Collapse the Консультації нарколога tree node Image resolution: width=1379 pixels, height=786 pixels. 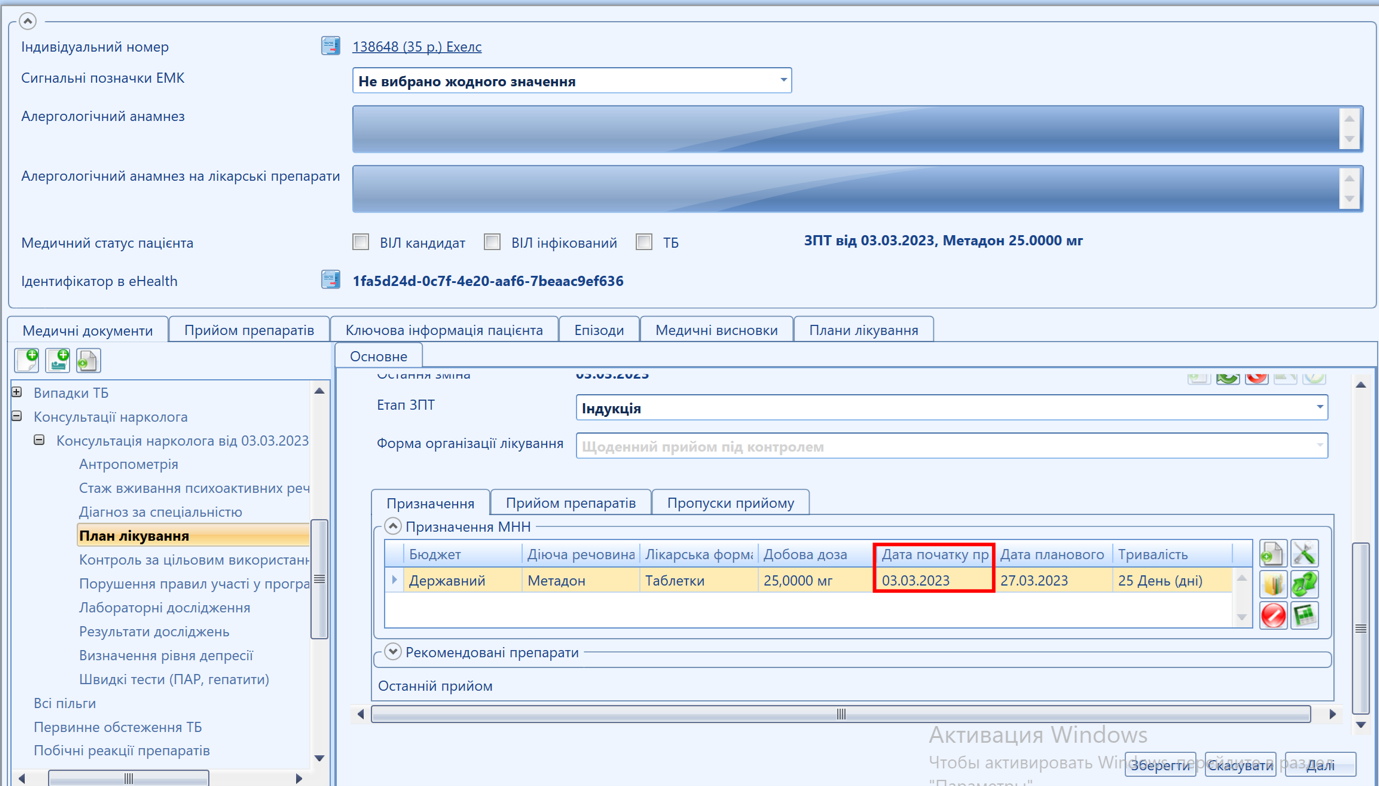tap(17, 416)
